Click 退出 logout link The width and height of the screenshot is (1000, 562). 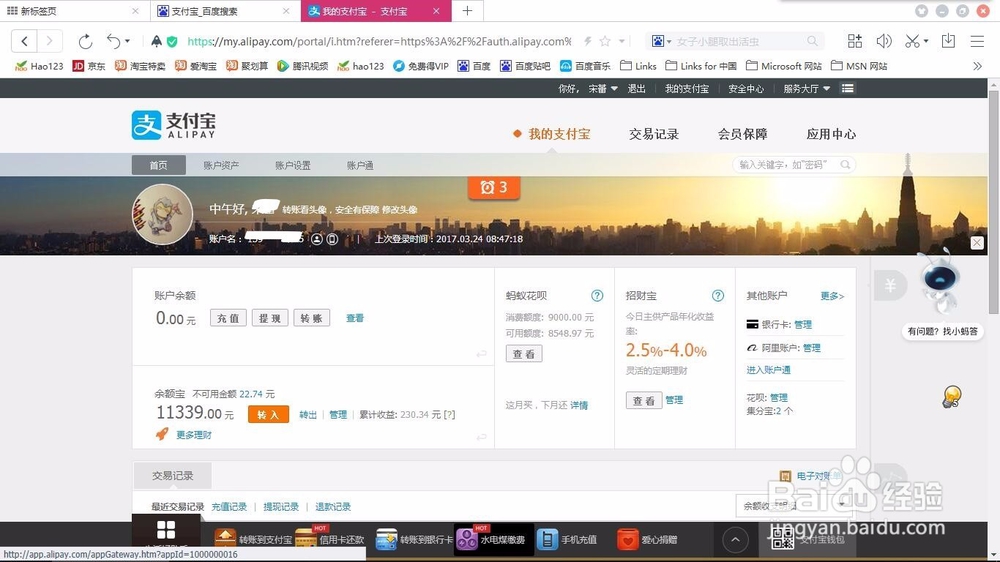tap(636, 89)
